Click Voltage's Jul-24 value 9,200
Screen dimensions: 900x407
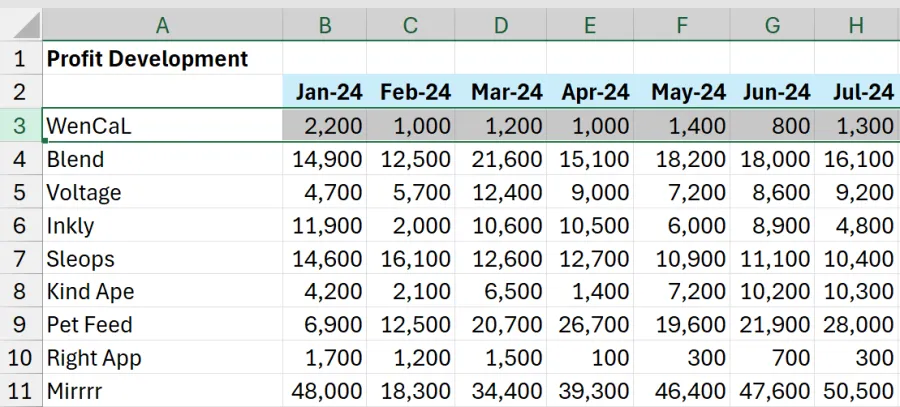click(858, 192)
